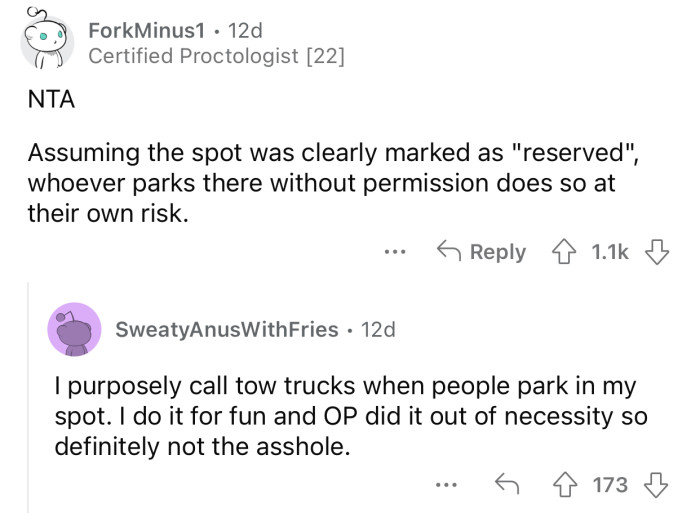Click the 12d timestamp on SweatyAnusWithFries' reply
Viewport: 700px width, 513px height.
(x=377, y=329)
